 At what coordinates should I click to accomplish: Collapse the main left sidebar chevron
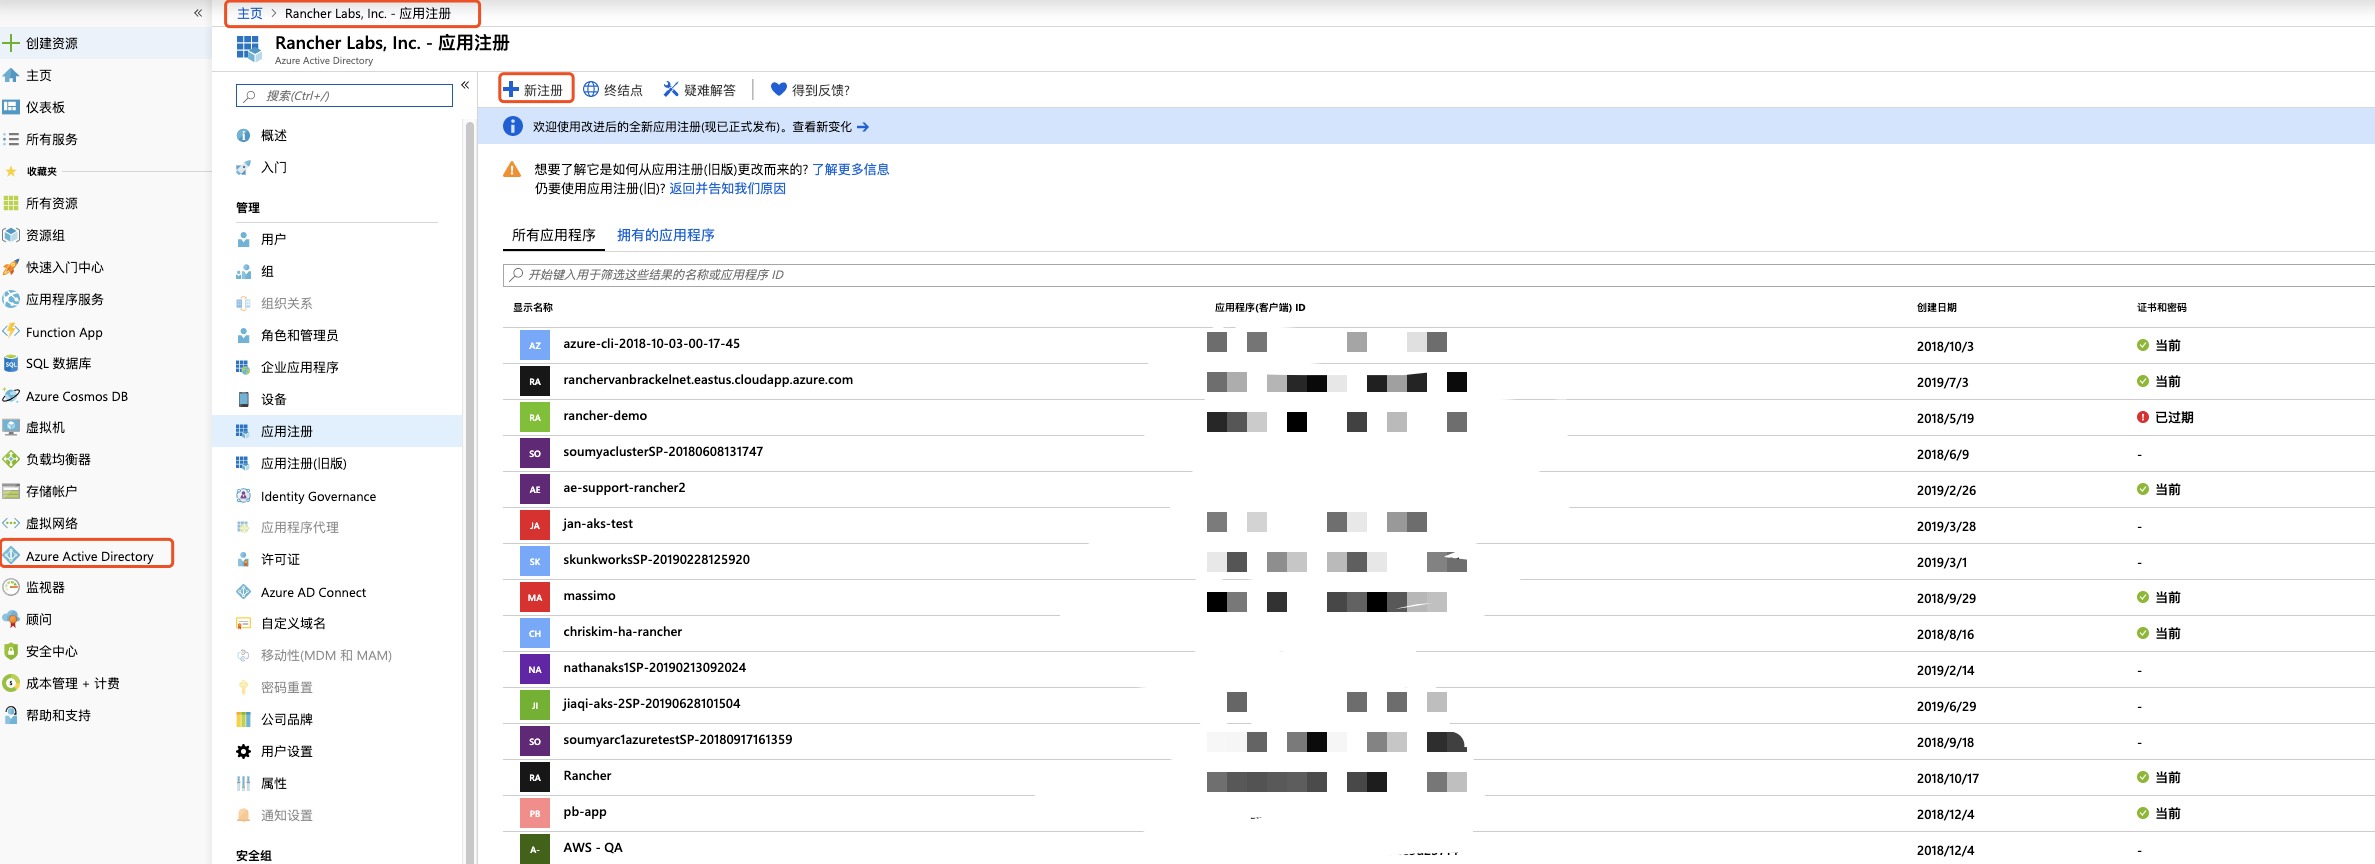click(198, 13)
